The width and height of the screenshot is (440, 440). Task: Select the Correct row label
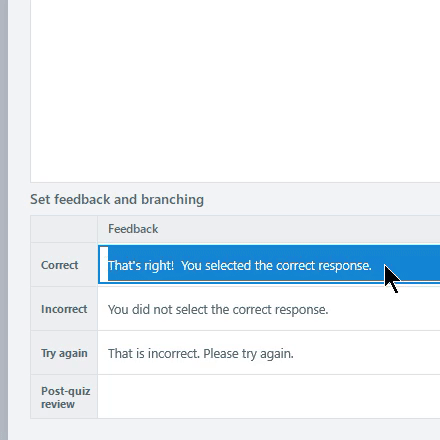tap(59, 265)
